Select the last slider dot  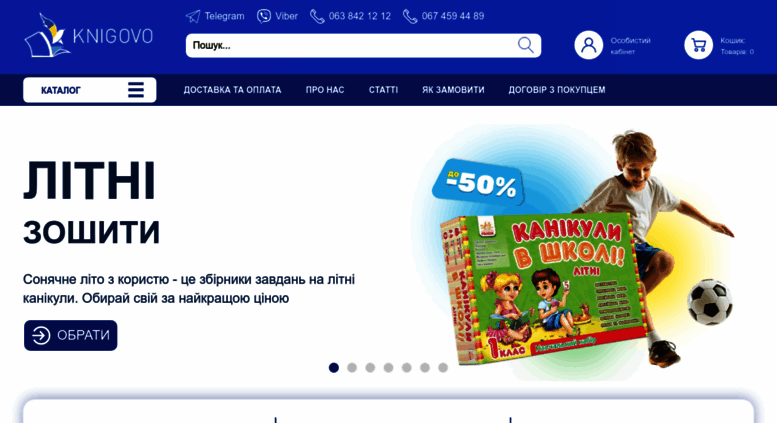(443, 368)
